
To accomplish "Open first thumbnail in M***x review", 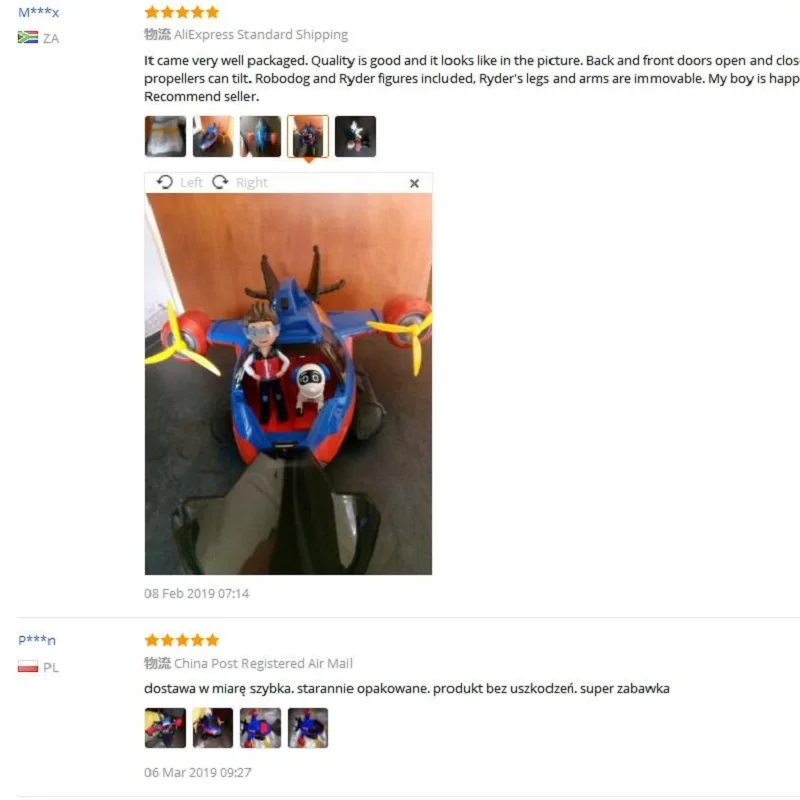I will pyautogui.click(x=165, y=136).
